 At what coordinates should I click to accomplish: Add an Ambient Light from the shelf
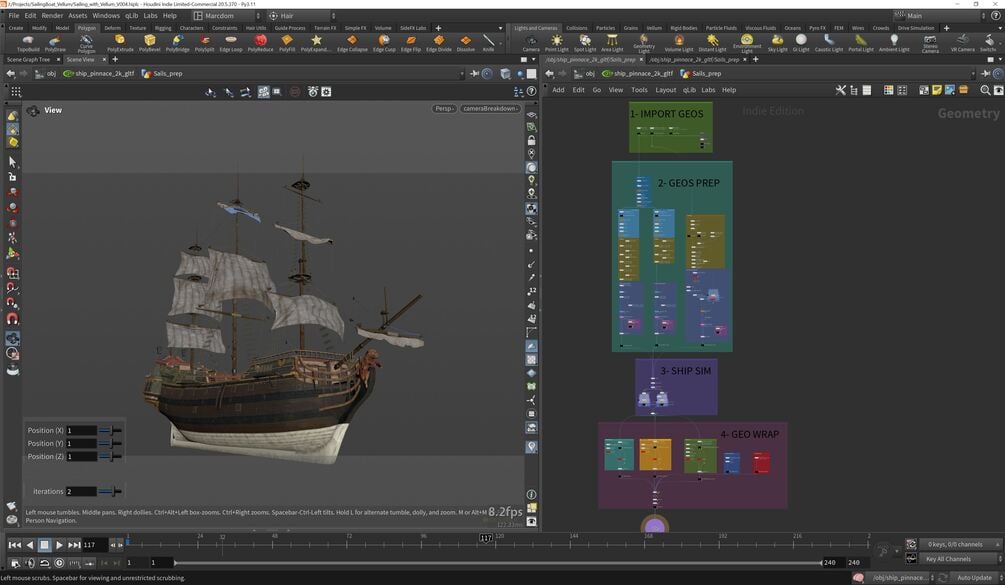pyautogui.click(x=893, y=43)
